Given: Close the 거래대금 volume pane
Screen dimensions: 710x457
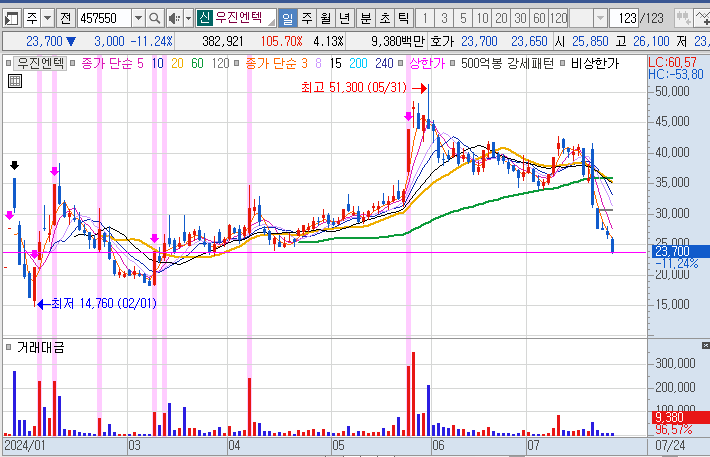Looking at the screenshot, I should click(705, 346).
